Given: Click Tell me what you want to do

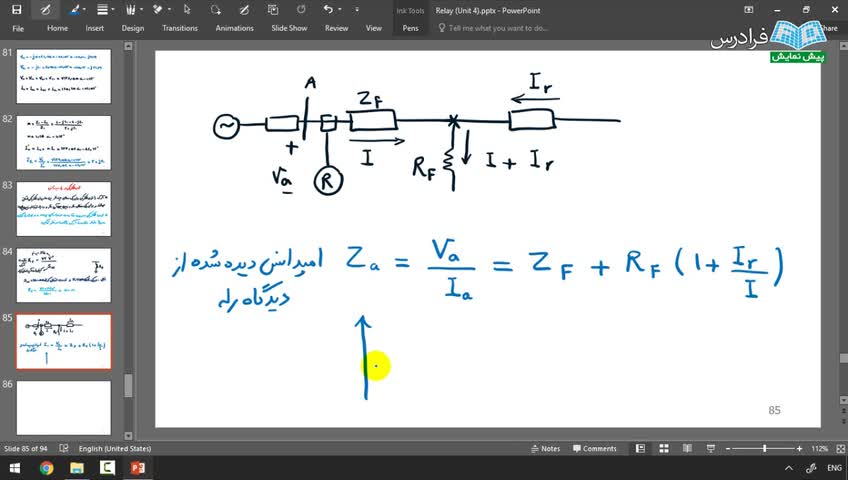Looking at the screenshot, I should tap(498, 28).
